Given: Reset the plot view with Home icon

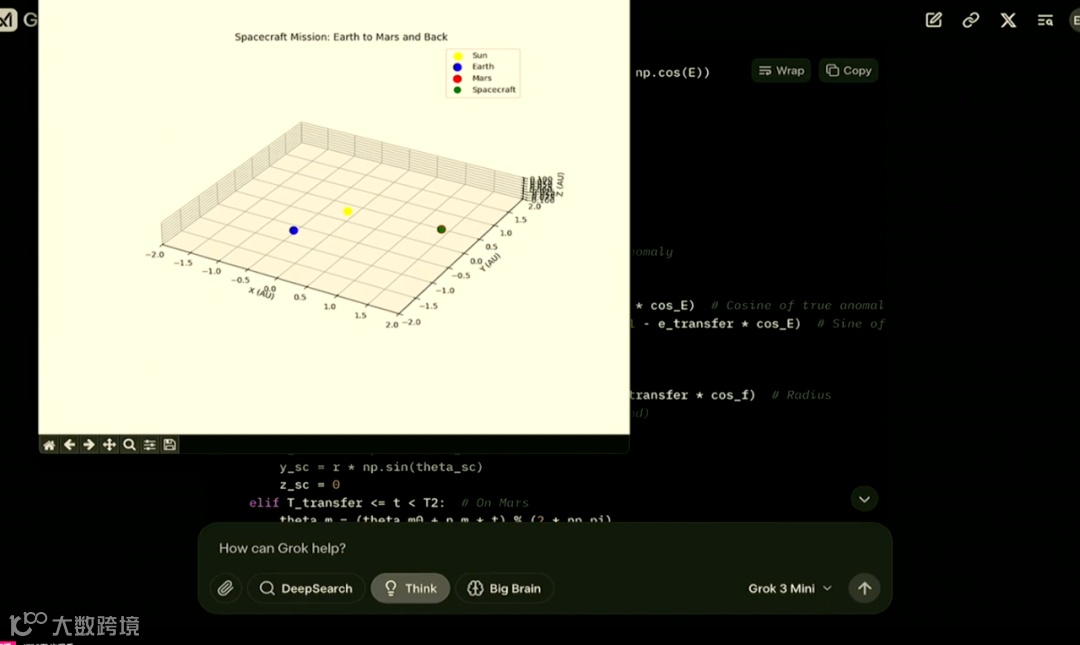Looking at the screenshot, I should (x=49, y=445).
